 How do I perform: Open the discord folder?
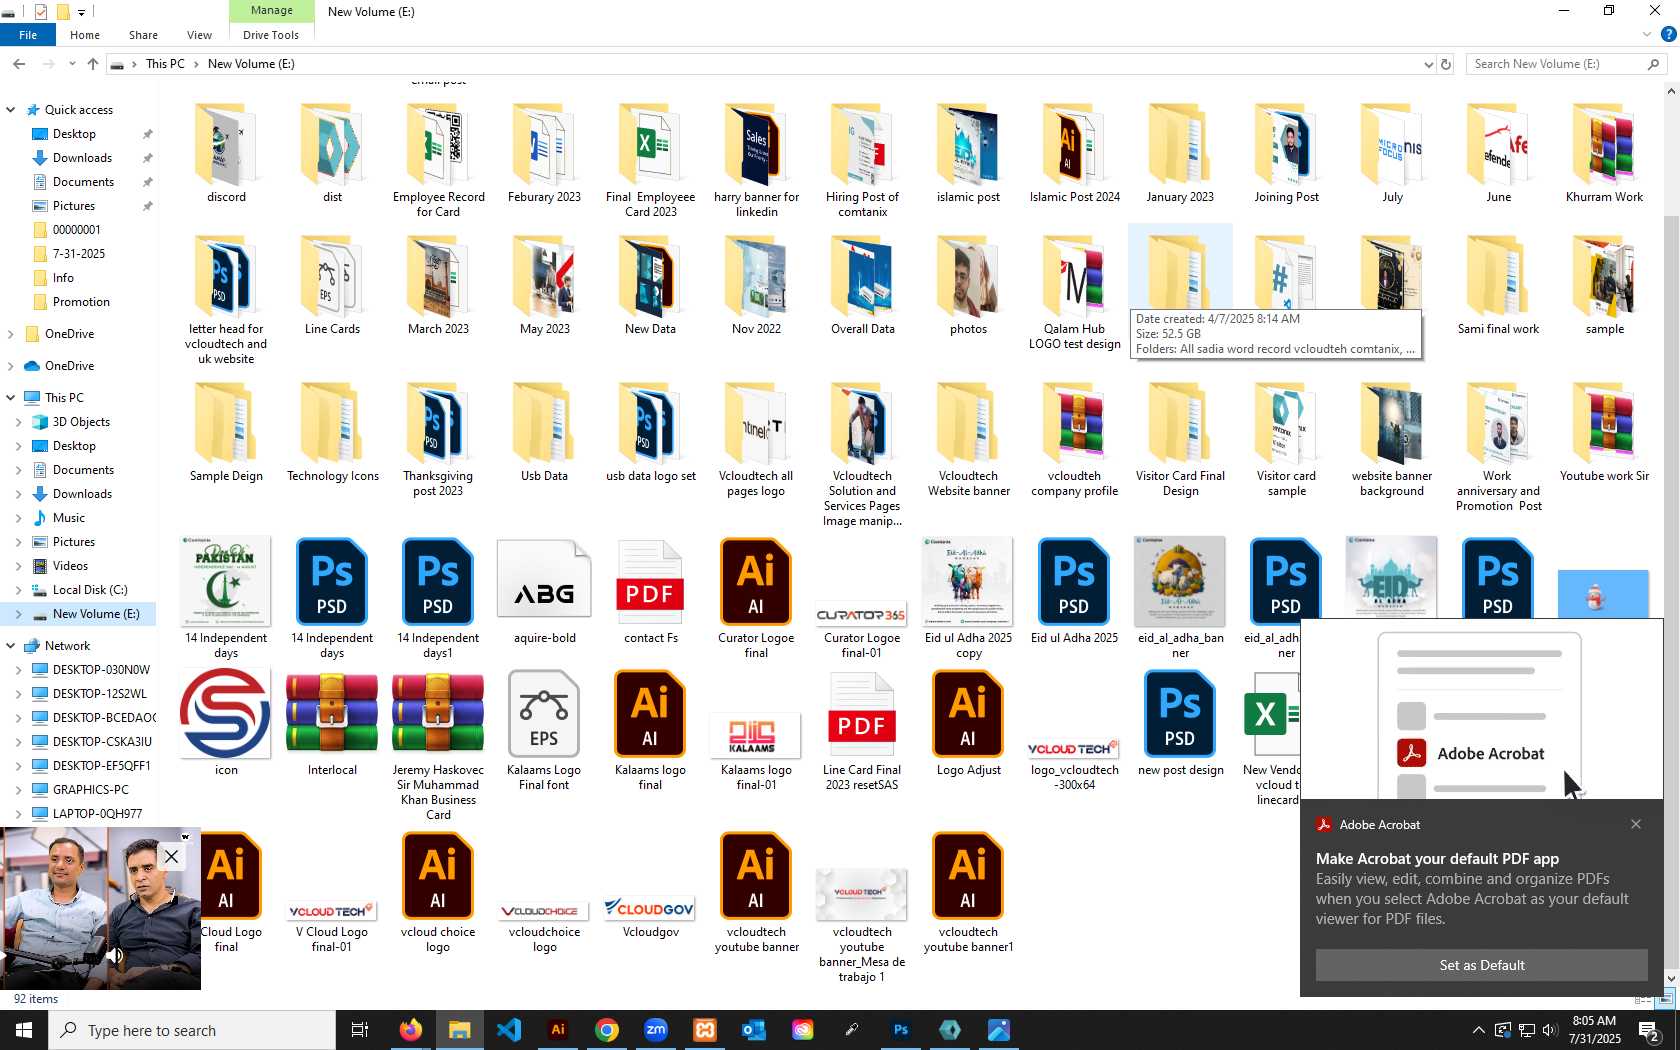(x=226, y=152)
